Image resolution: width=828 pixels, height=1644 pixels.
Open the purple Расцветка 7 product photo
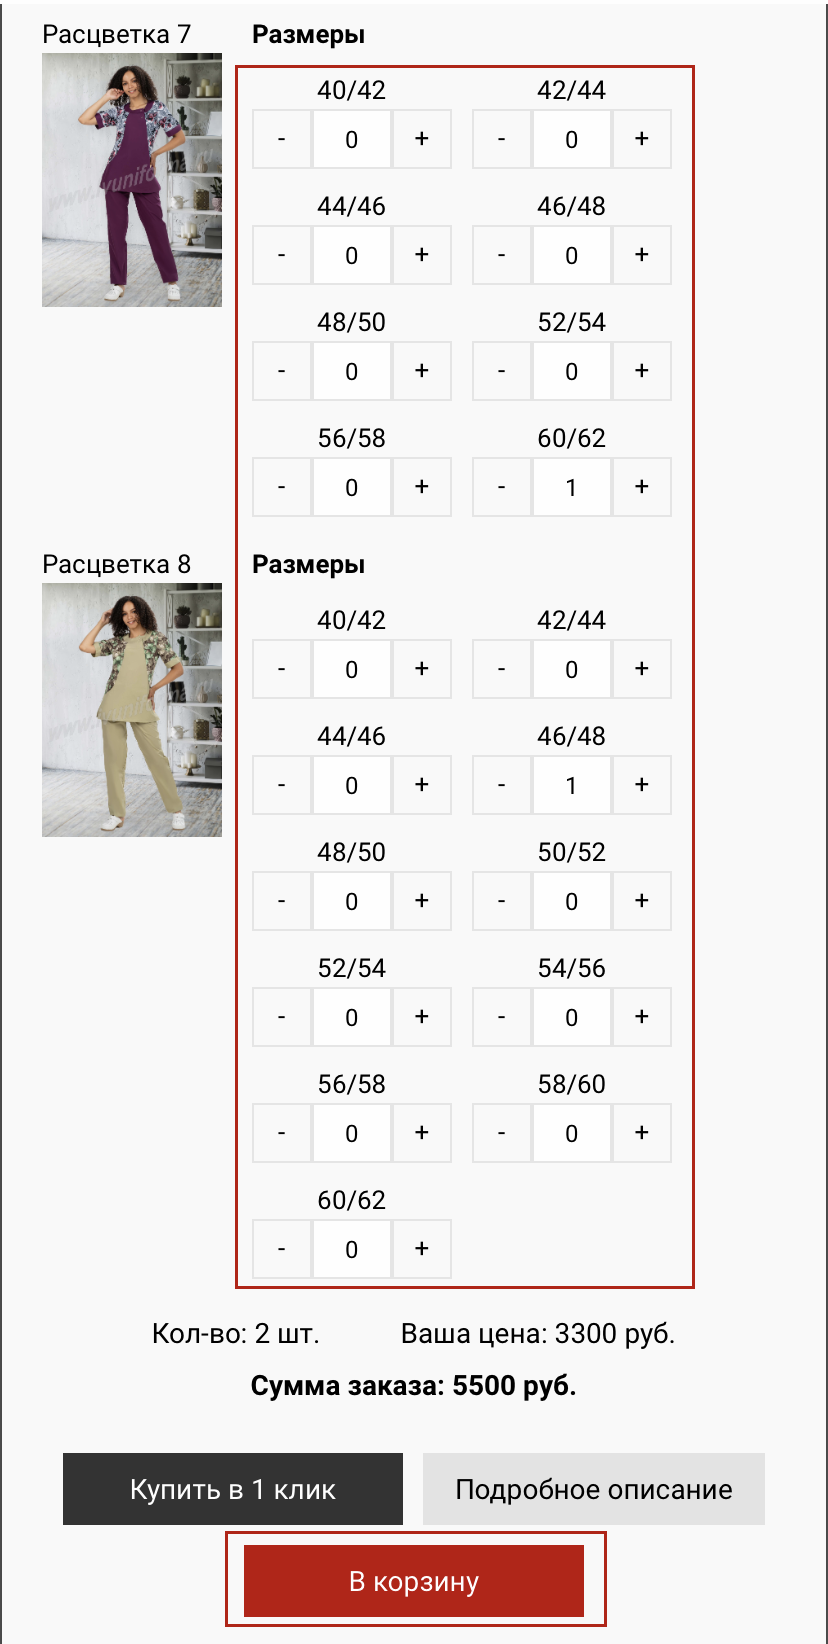pyautogui.click(x=132, y=180)
